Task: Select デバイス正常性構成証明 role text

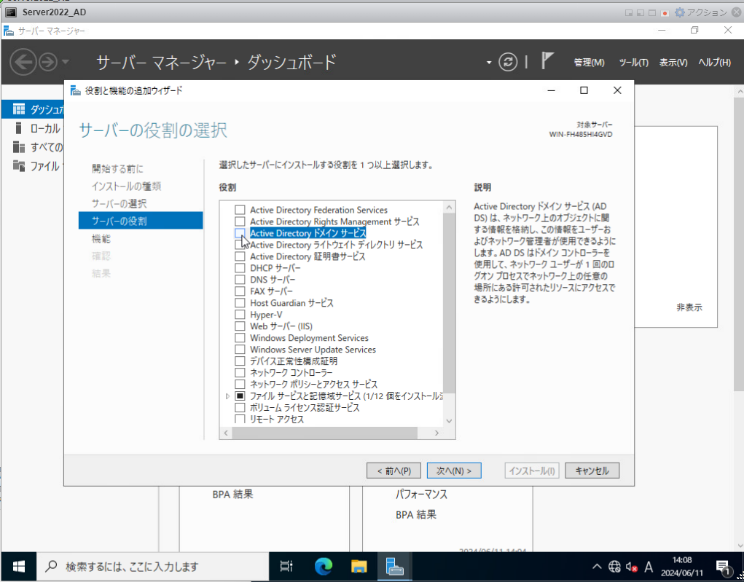Action: click(294, 361)
